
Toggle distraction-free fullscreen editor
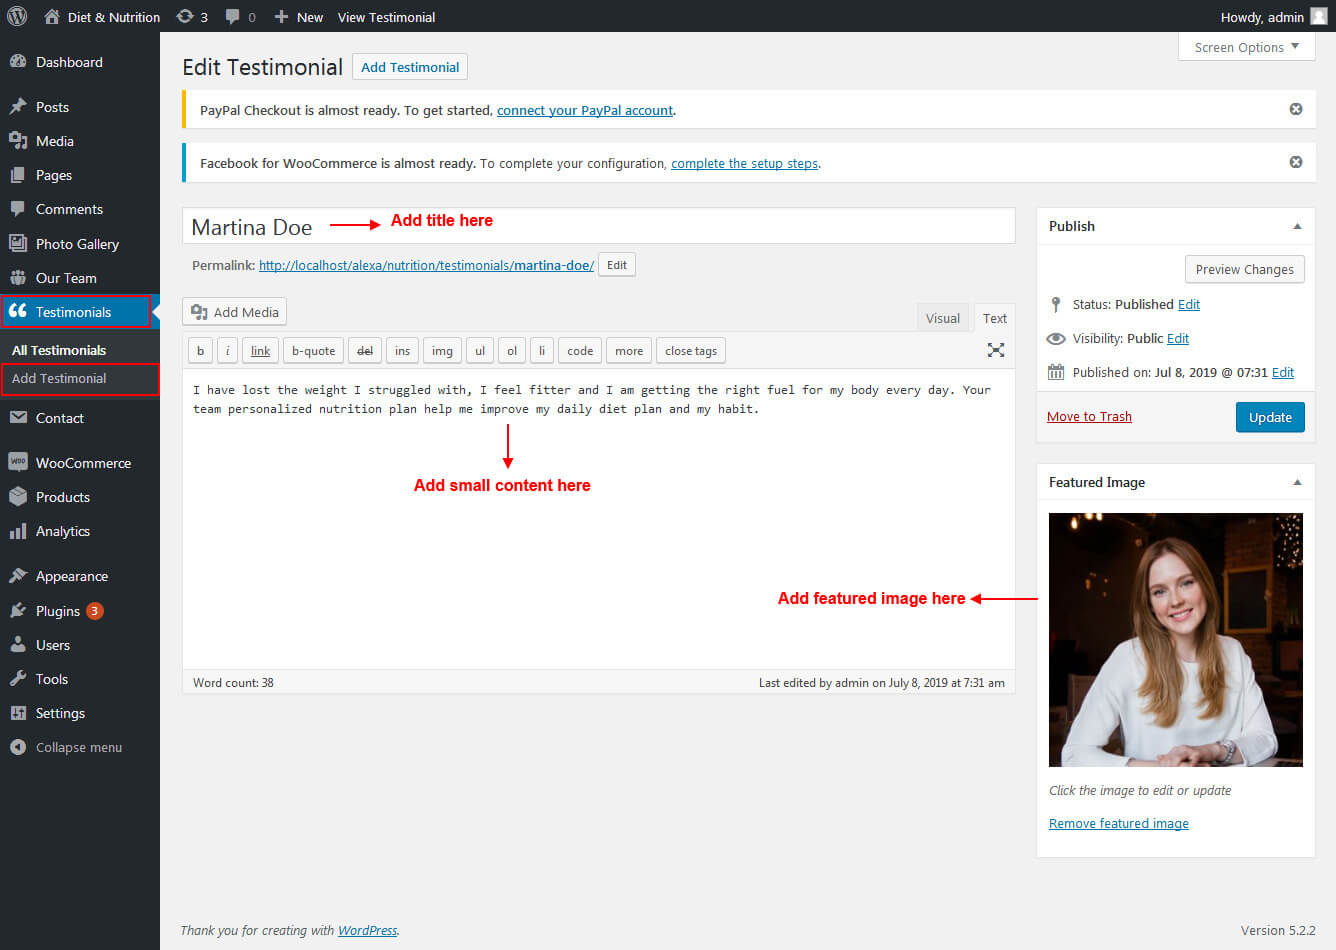[996, 350]
